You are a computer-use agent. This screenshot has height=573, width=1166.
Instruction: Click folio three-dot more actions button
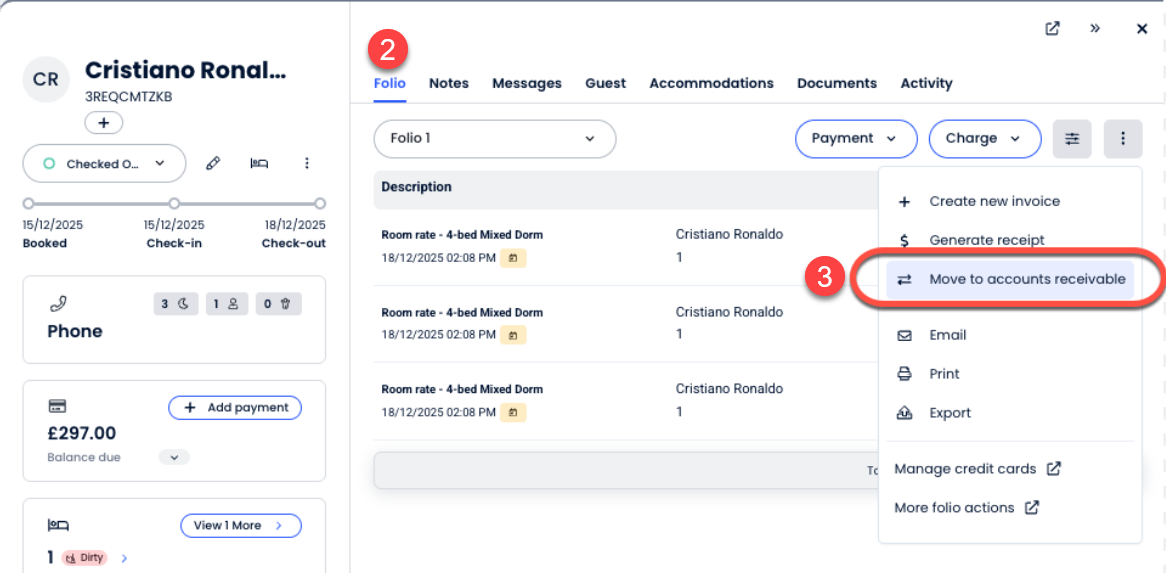tap(1123, 139)
